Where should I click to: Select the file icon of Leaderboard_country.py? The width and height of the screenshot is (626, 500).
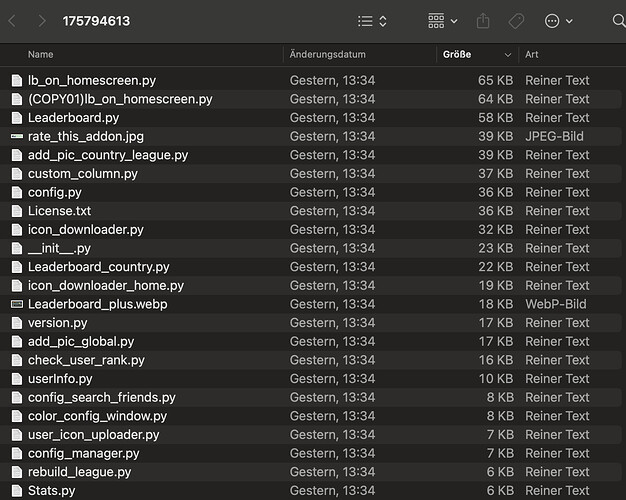[17, 267]
